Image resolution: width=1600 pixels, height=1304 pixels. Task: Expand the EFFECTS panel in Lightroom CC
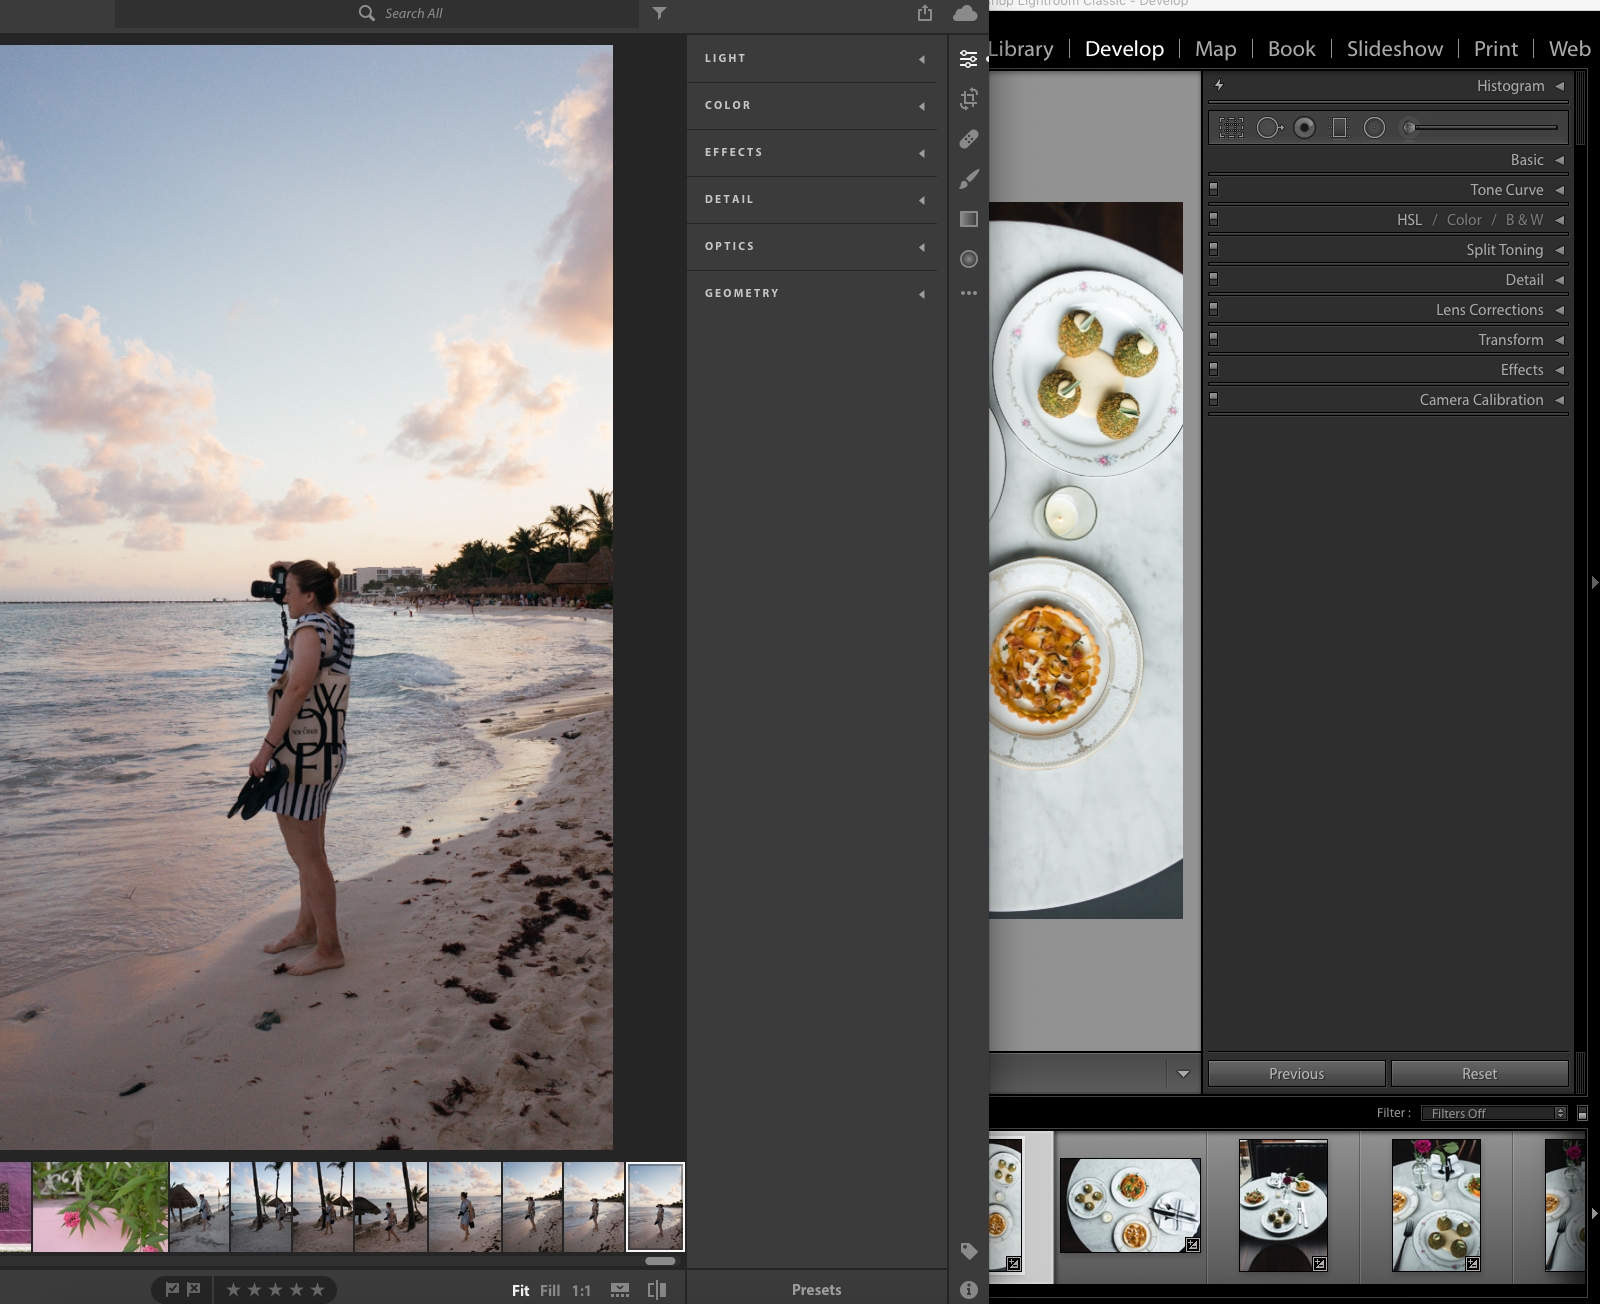click(x=812, y=153)
